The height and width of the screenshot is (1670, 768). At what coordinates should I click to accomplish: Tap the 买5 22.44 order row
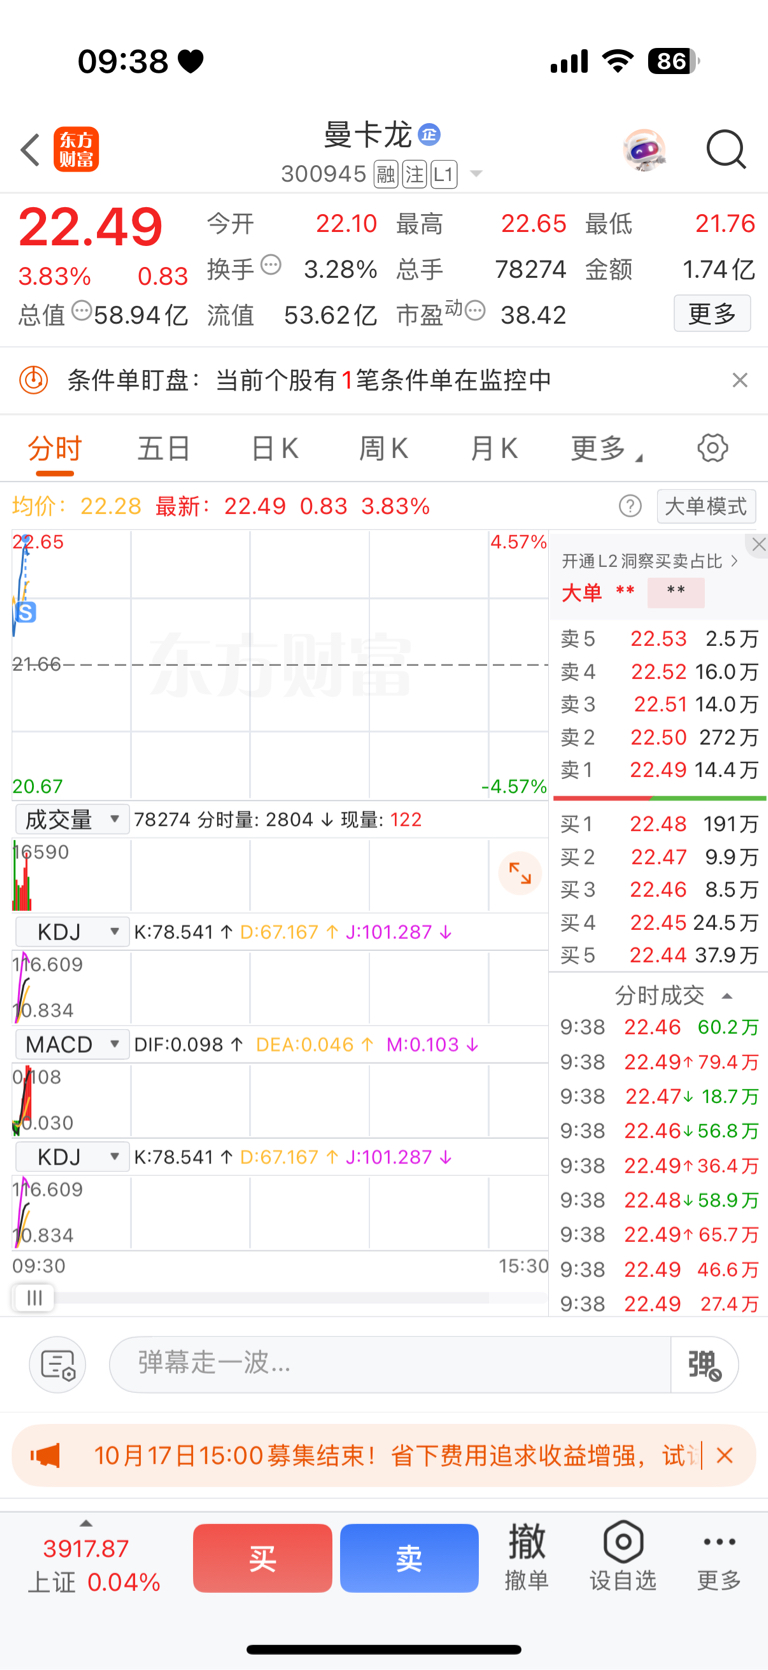659,955
